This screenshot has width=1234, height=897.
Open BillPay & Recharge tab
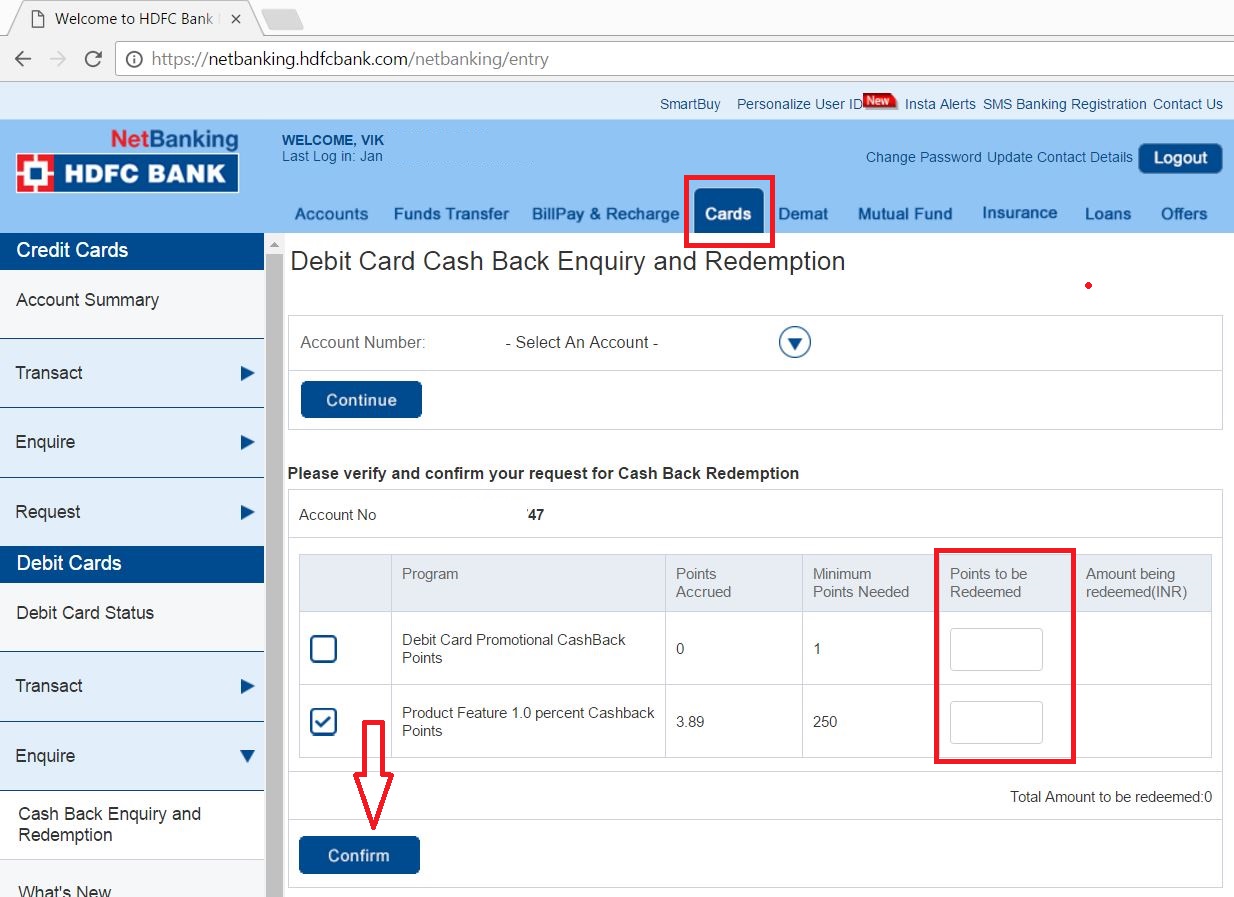pyautogui.click(x=605, y=214)
